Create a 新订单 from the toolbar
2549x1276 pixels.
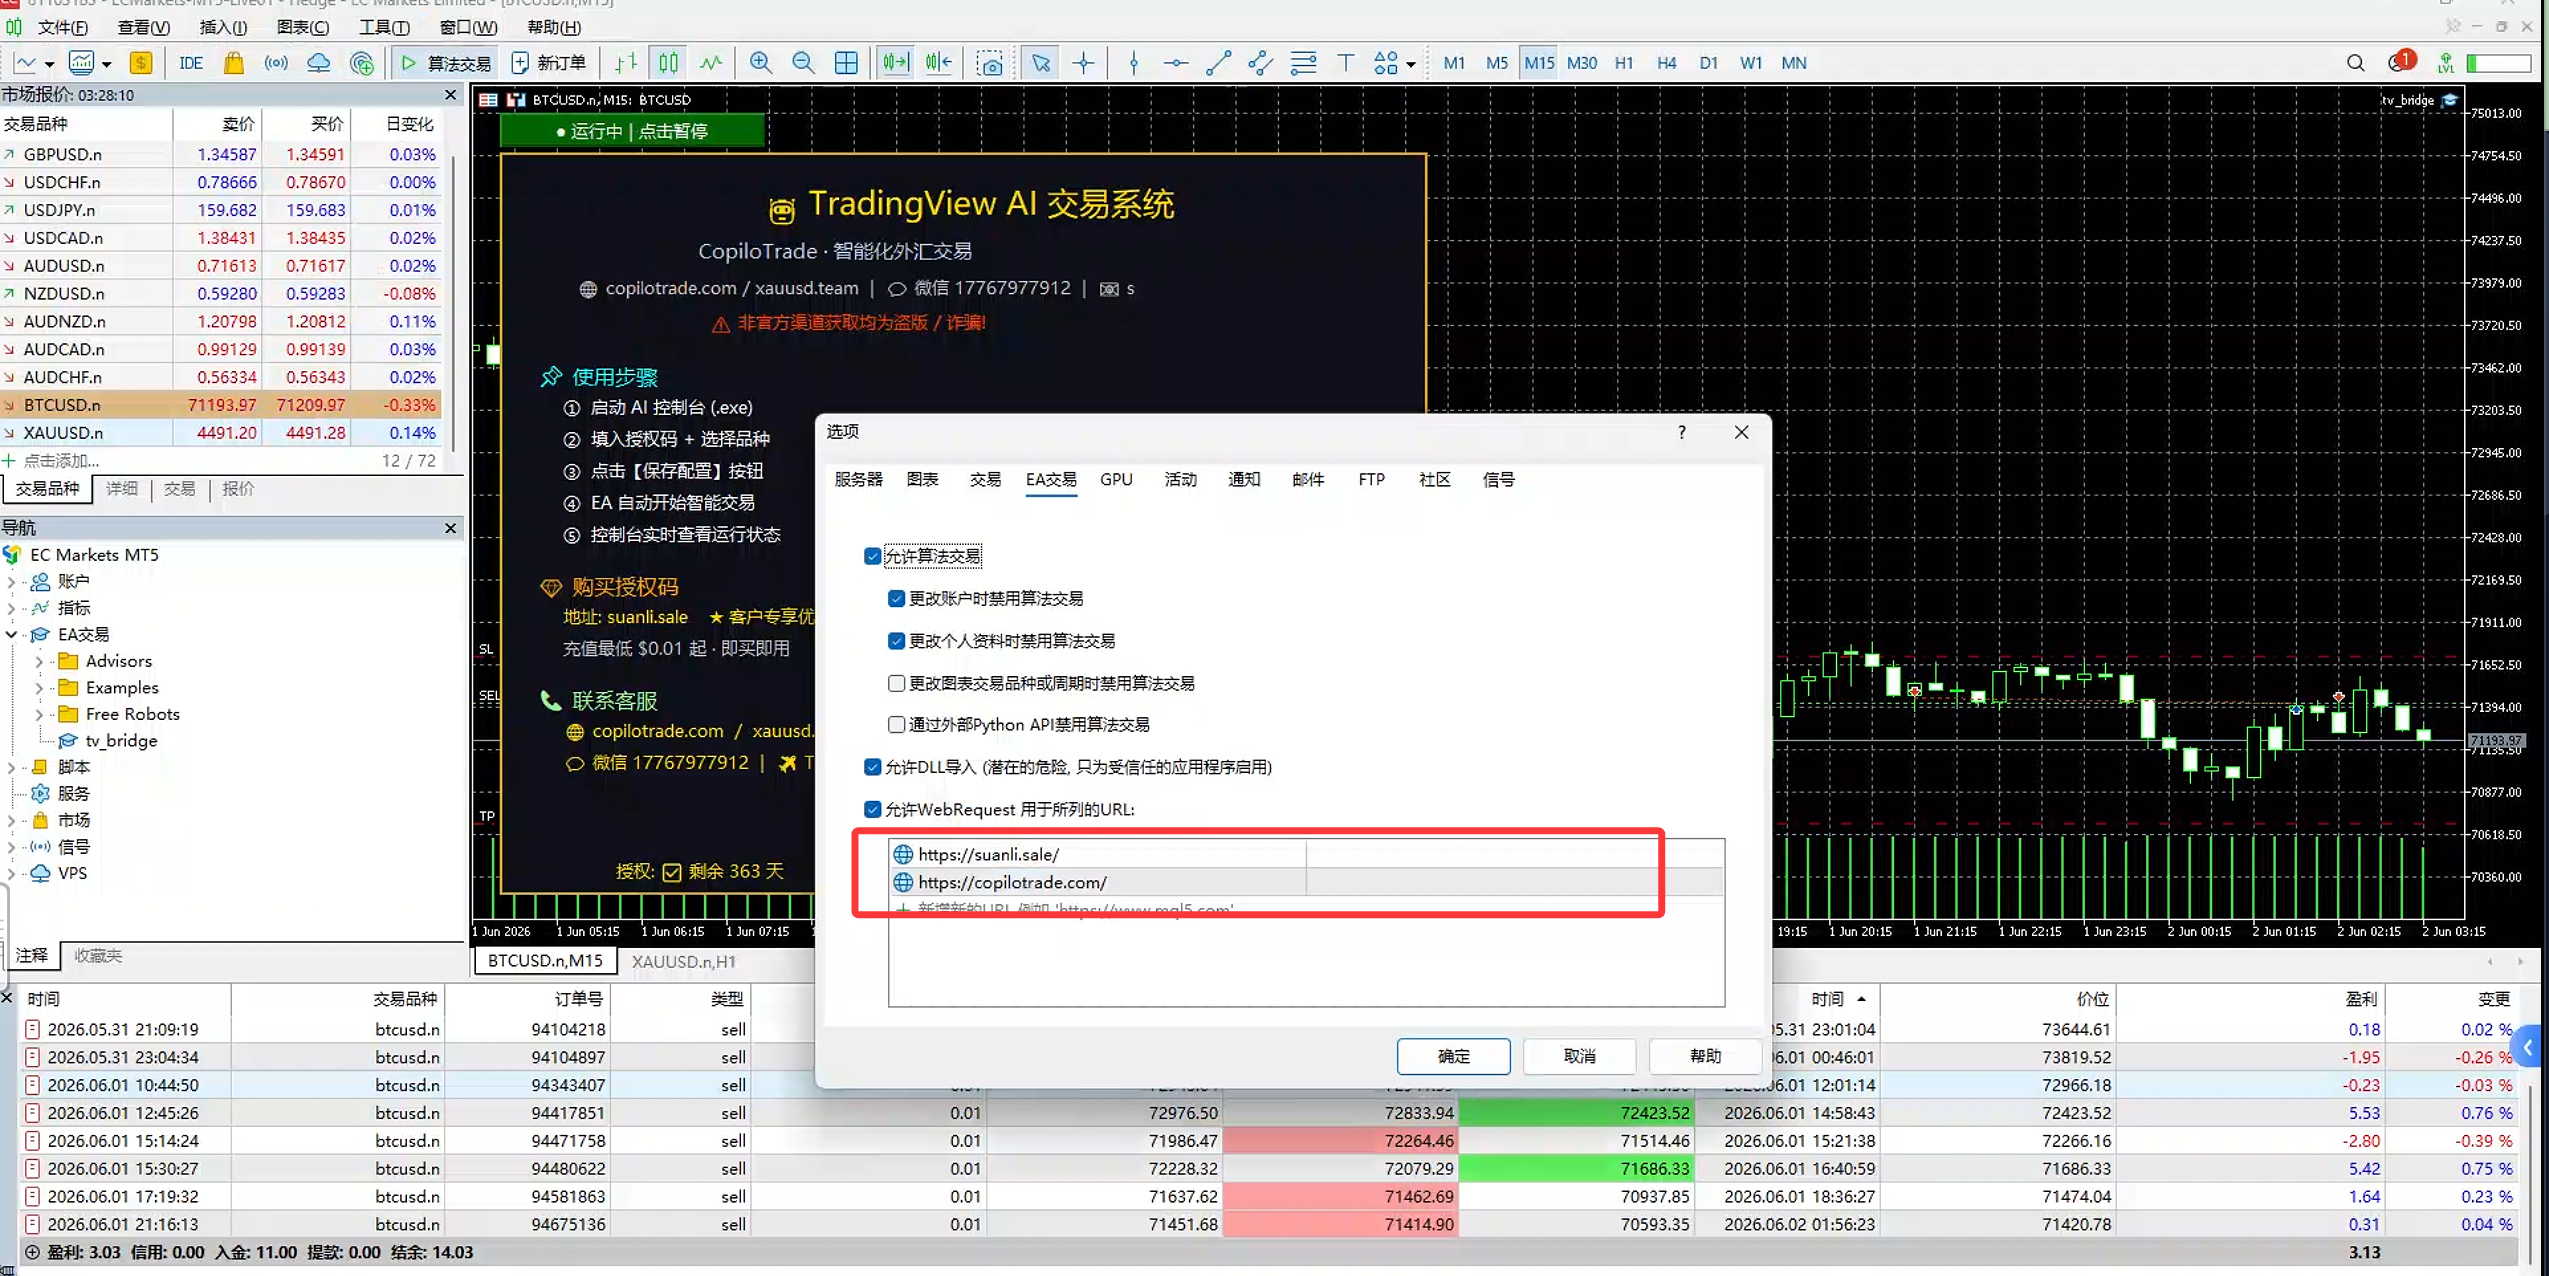(x=549, y=63)
